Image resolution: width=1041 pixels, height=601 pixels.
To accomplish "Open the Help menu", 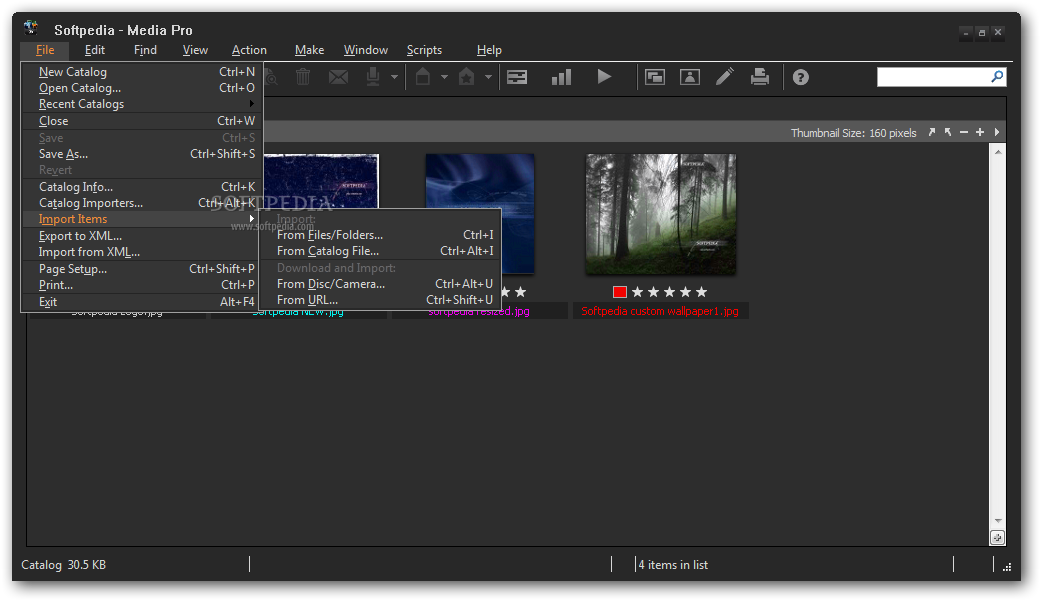I will click(489, 50).
